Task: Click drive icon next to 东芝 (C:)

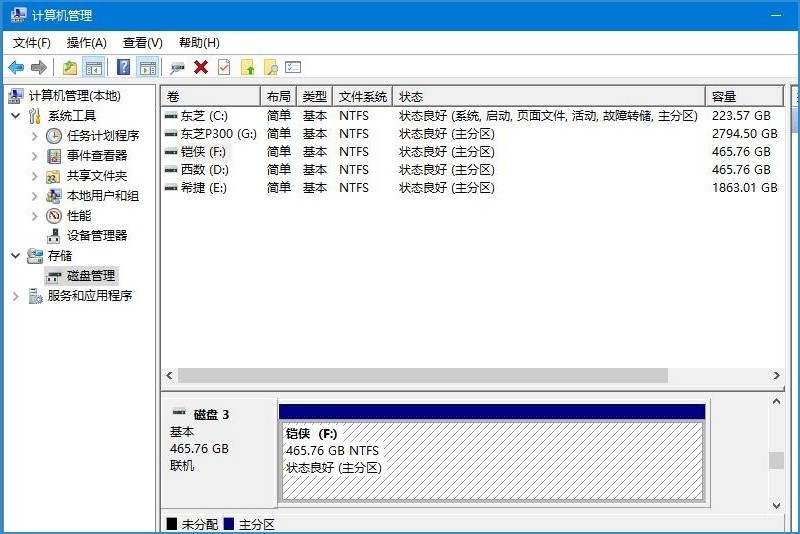Action: tap(171, 116)
